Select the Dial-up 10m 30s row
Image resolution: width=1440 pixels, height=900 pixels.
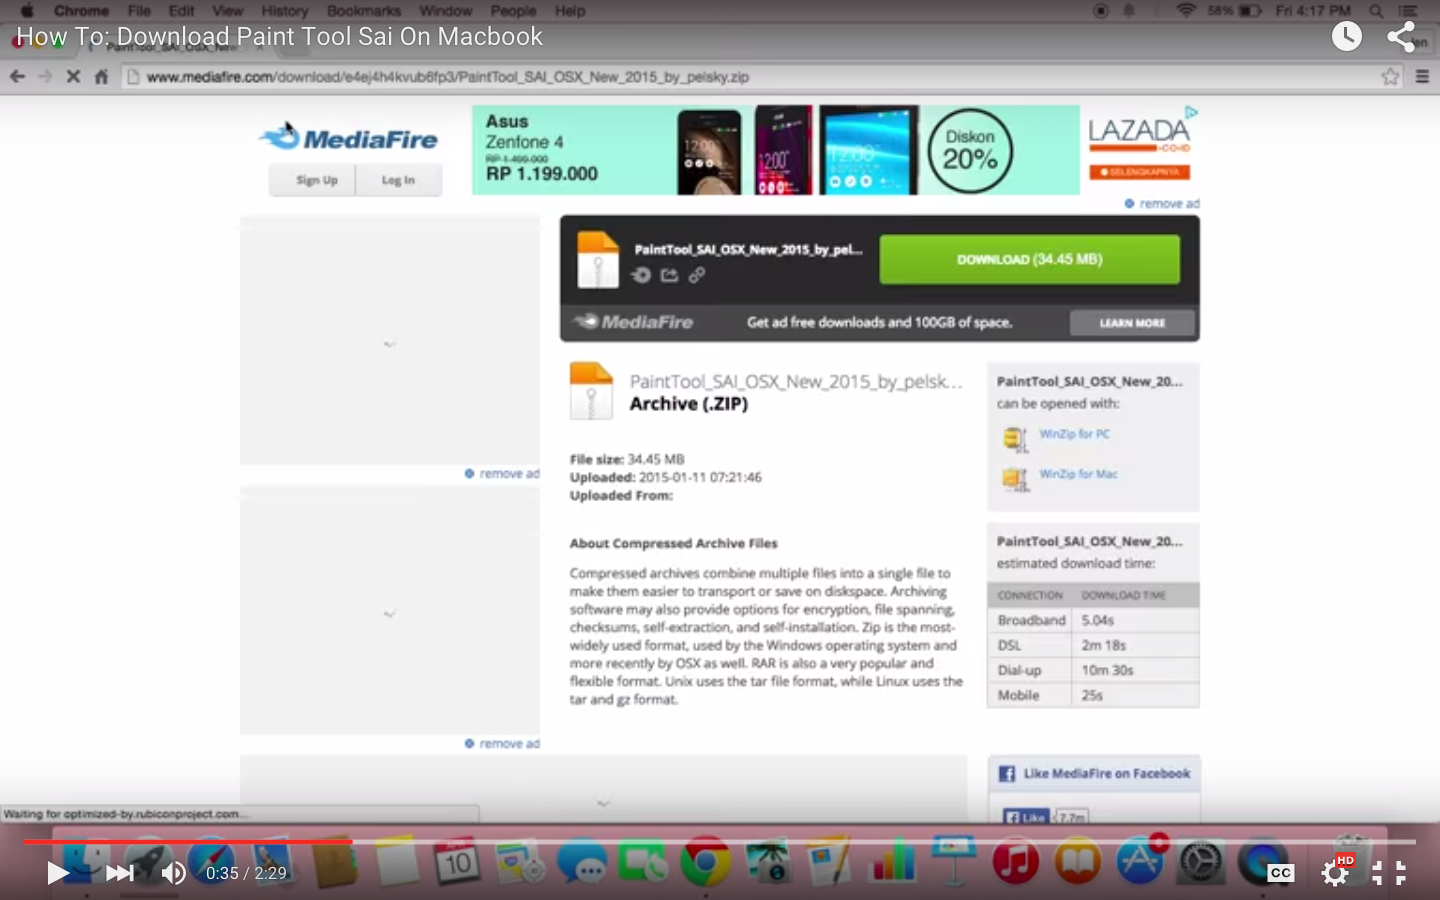click(1093, 670)
